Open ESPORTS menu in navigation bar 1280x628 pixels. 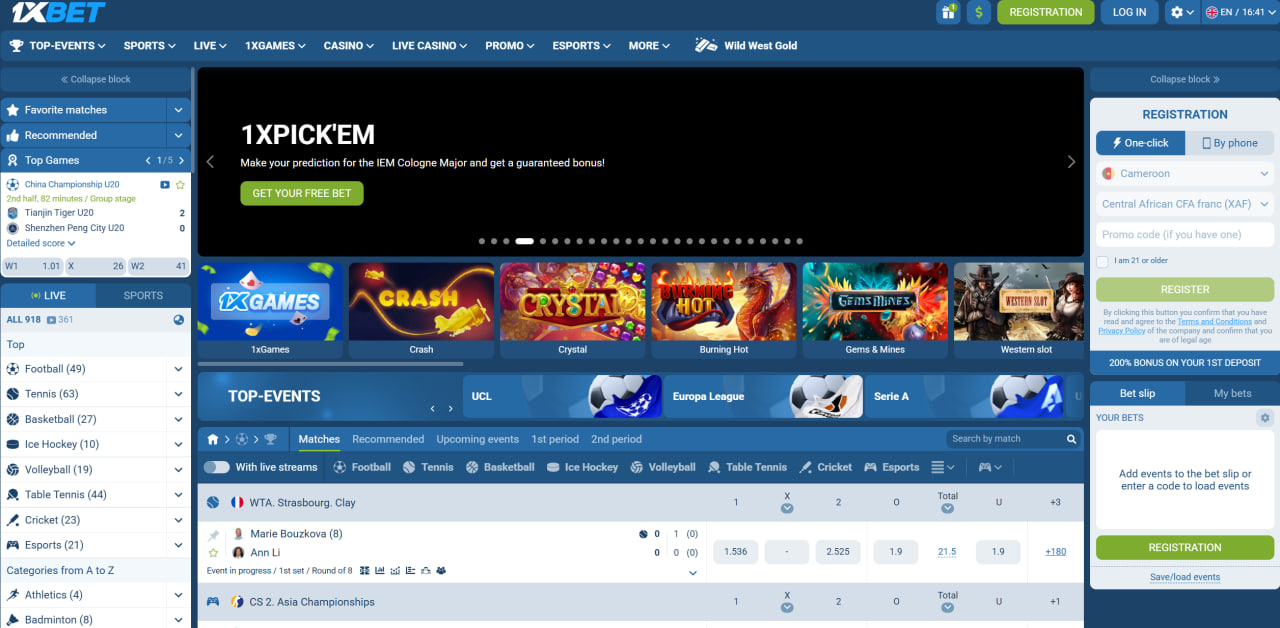coord(582,45)
